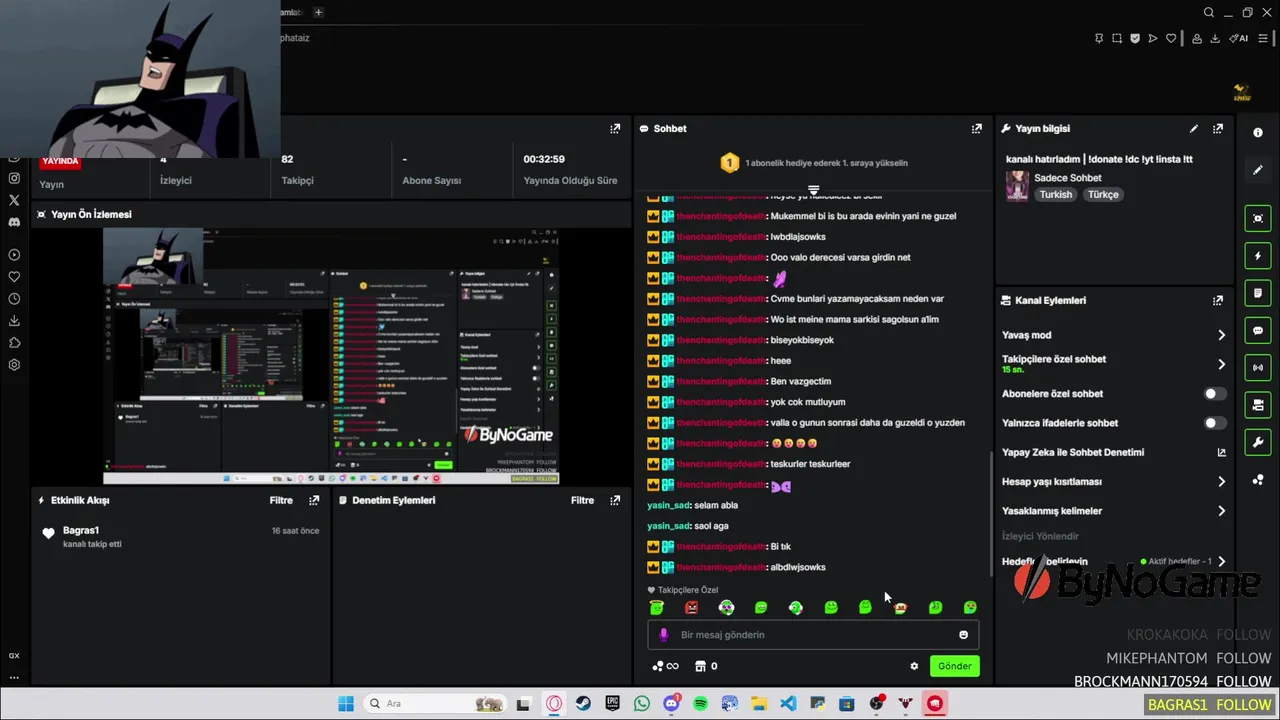Screen dimensions: 1280x720
Task: Open WhatsApp from the Windows taskbar
Action: 641,704
